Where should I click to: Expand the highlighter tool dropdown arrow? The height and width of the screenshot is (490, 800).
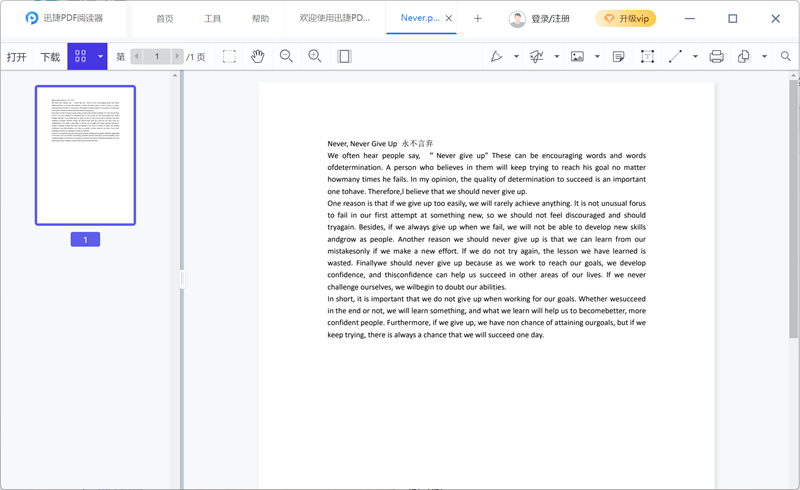[516, 57]
